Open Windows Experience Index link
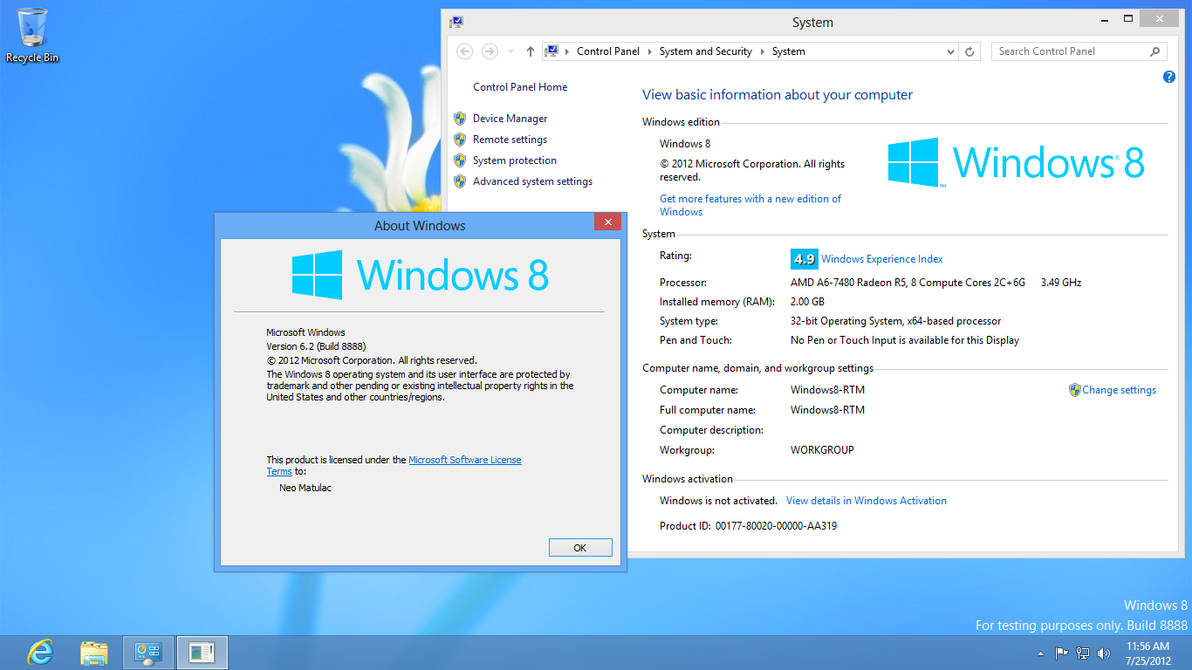This screenshot has height=670, width=1192. (882, 259)
